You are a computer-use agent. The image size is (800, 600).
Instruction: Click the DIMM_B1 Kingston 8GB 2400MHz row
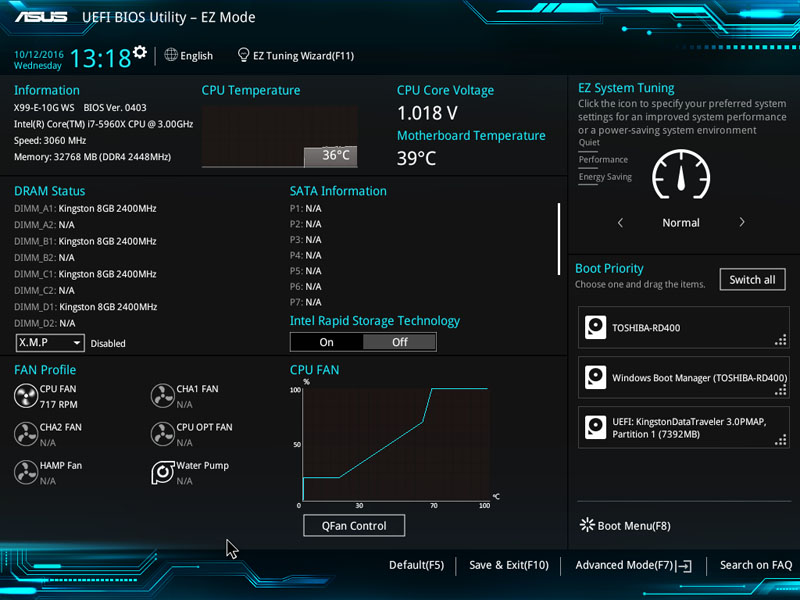pos(85,241)
